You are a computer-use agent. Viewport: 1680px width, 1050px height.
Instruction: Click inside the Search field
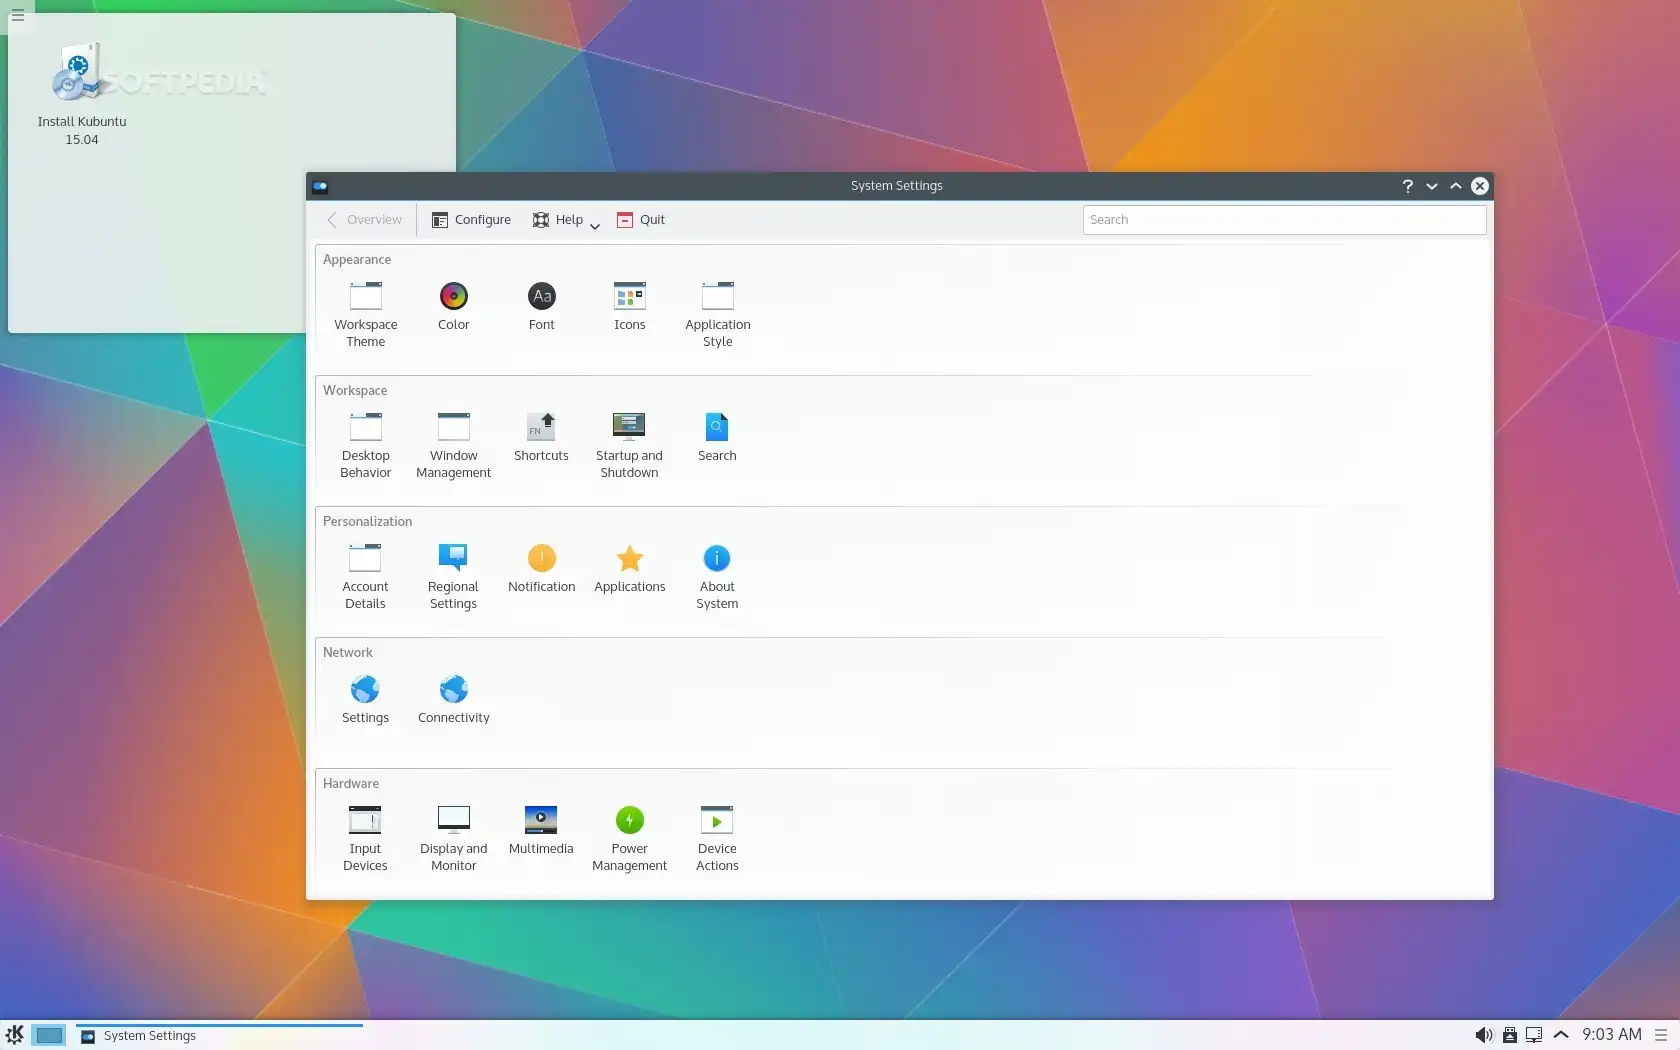1283,220
